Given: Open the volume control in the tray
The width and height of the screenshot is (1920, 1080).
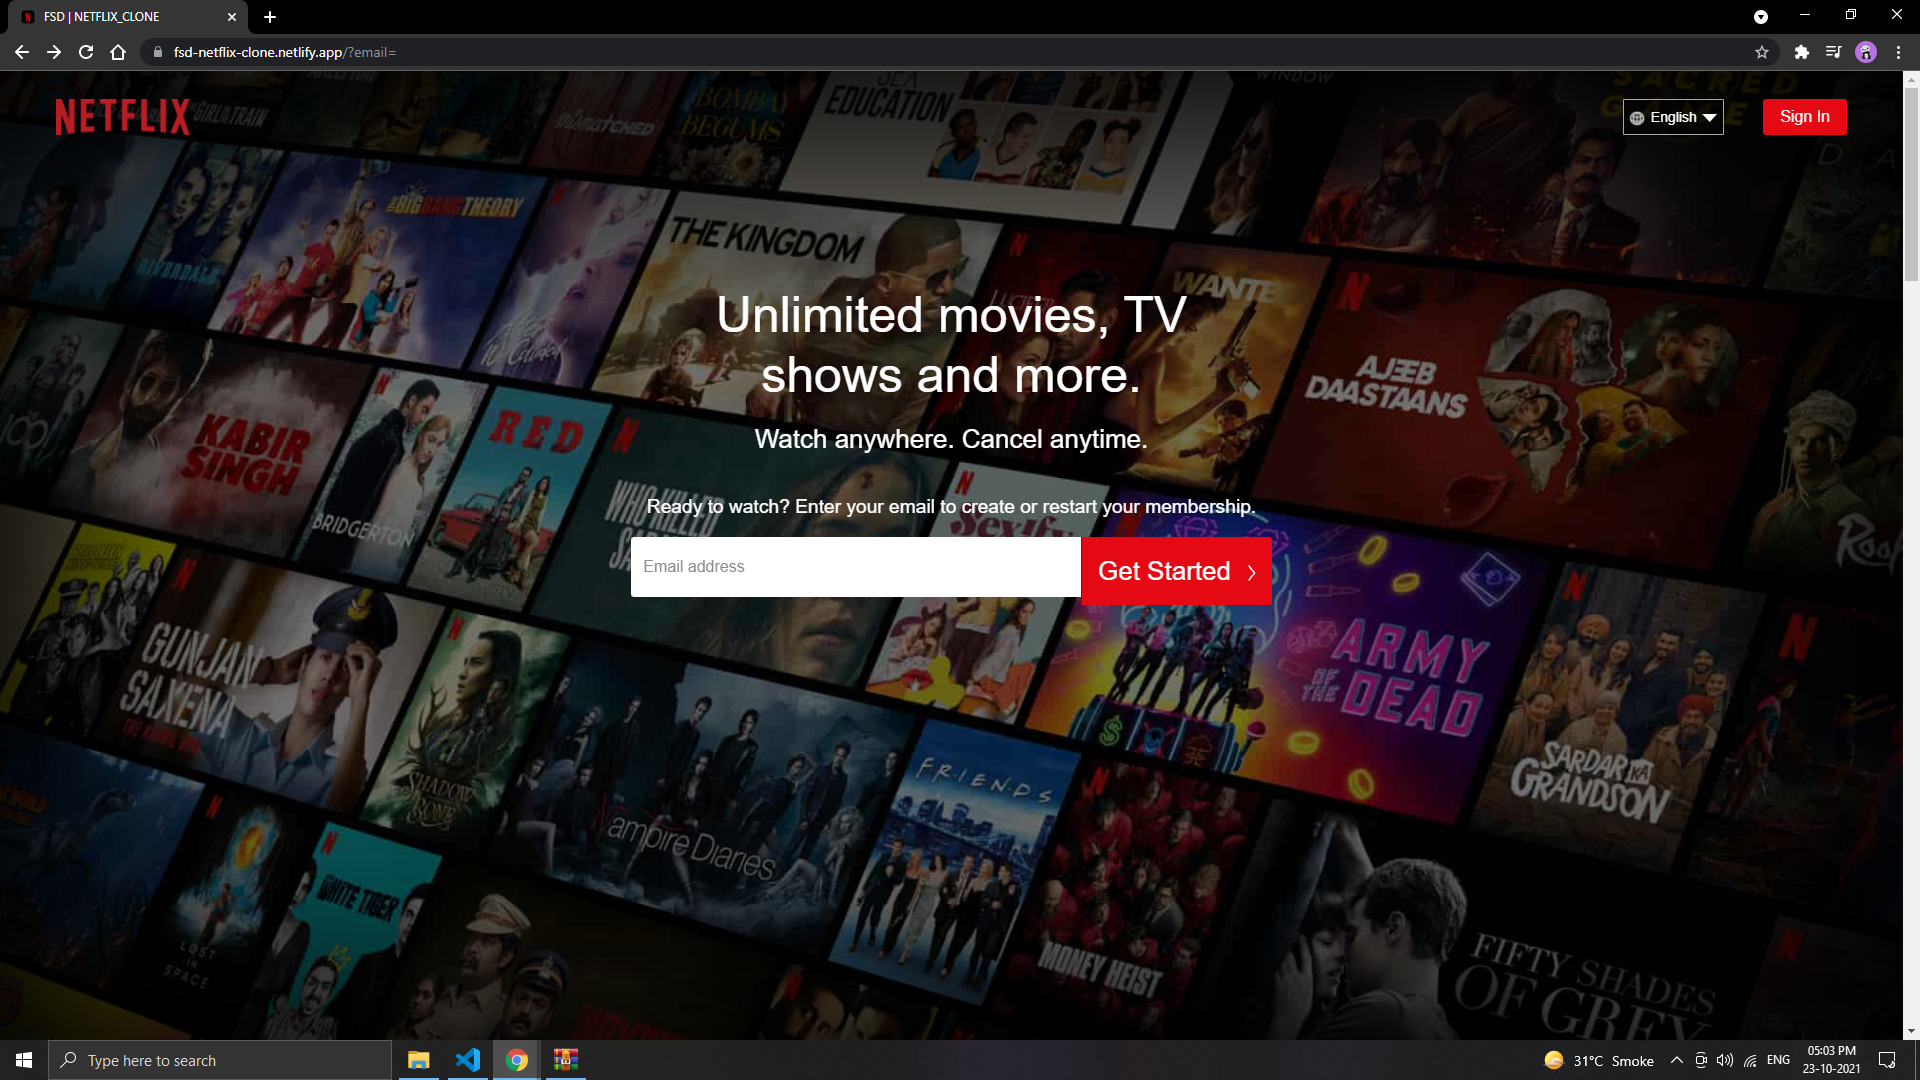Looking at the screenshot, I should pyautogui.click(x=1725, y=1060).
